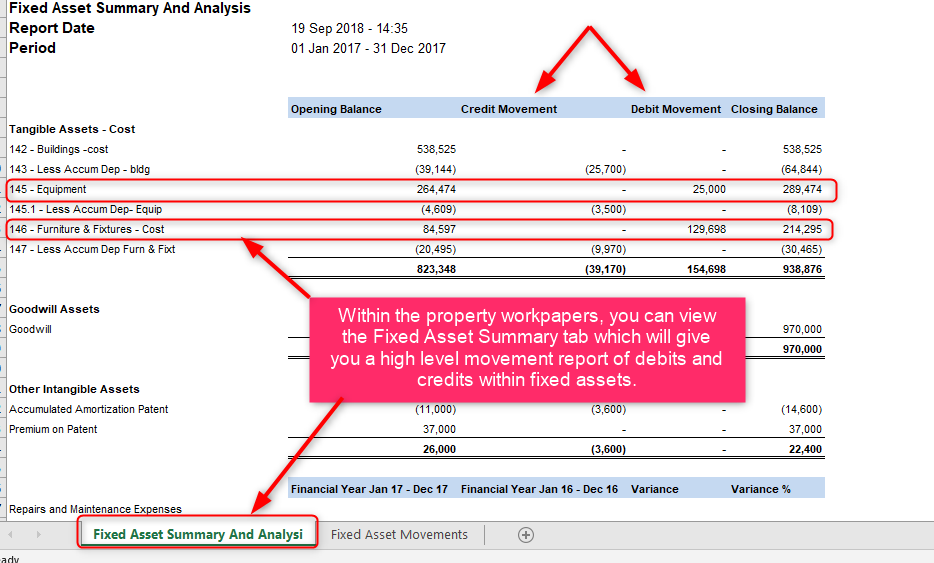
Task: Select Financial Year Jan 17 - Dec 17 header
Action: coord(369,489)
